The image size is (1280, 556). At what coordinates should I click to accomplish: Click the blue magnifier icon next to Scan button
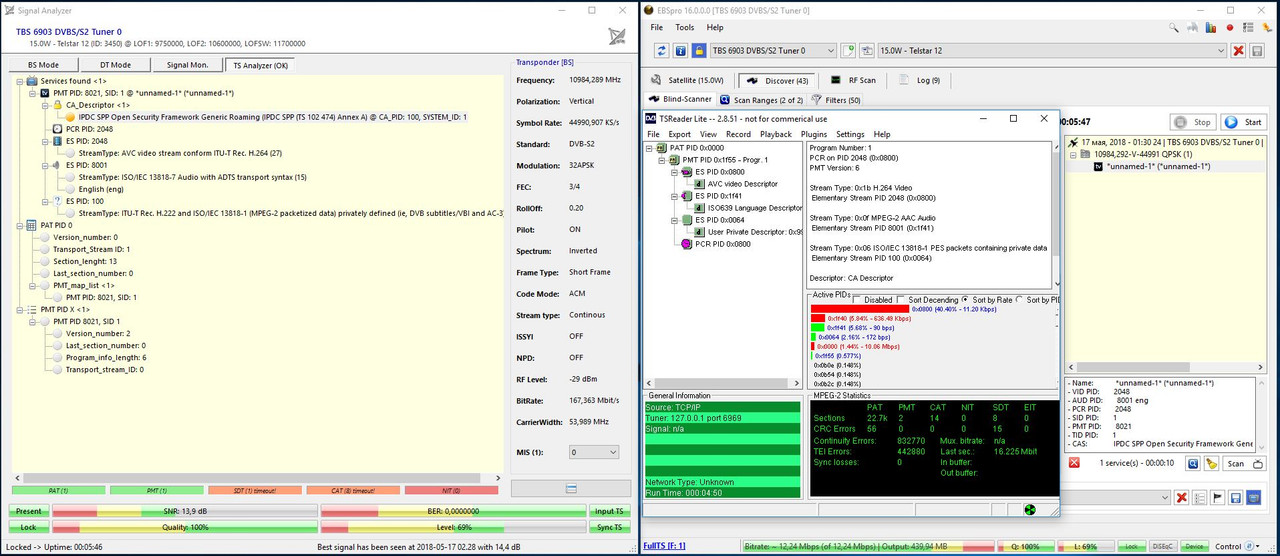coord(1193,463)
